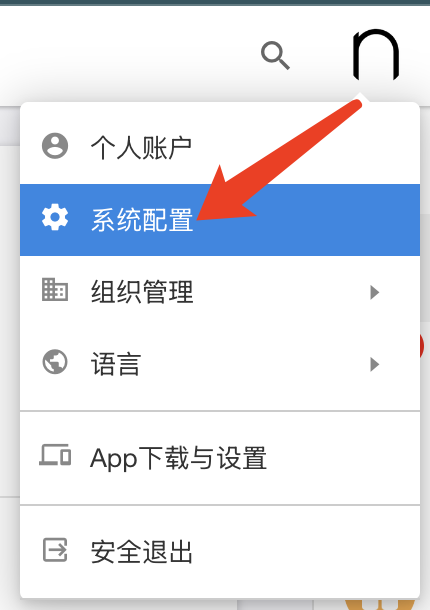Viewport: 430px width, 610px height.
Task: Select the white gear icon for 系统配置
Action: [x=55, y=217]
